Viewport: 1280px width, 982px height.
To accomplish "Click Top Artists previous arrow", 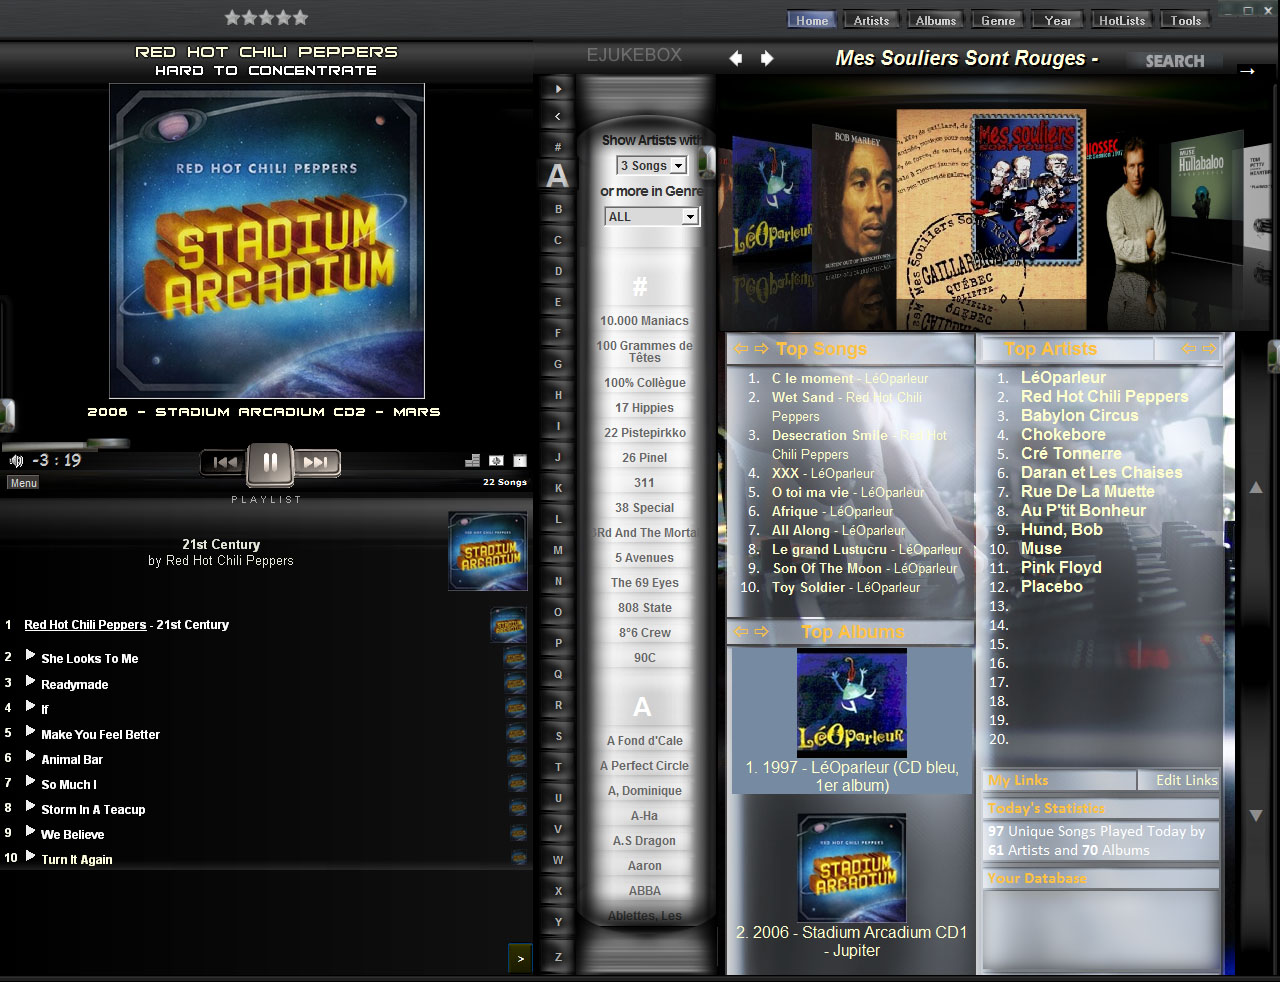I will point(1189,349).
